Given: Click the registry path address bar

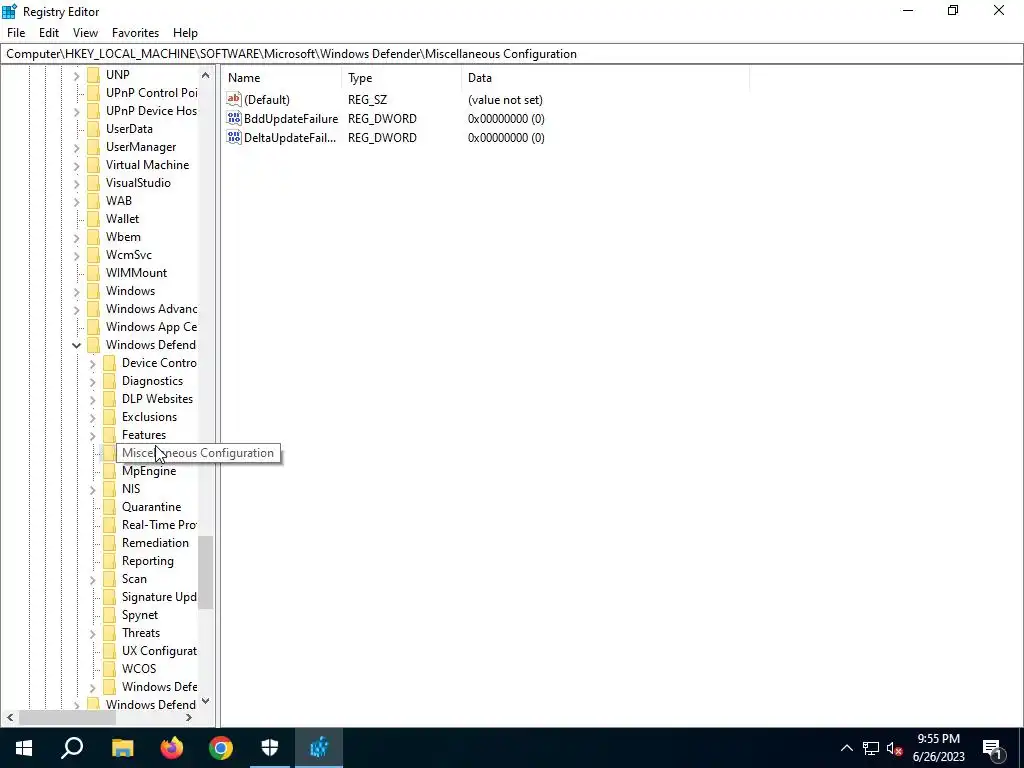Looking at the screenshot, I should (511, 54).
